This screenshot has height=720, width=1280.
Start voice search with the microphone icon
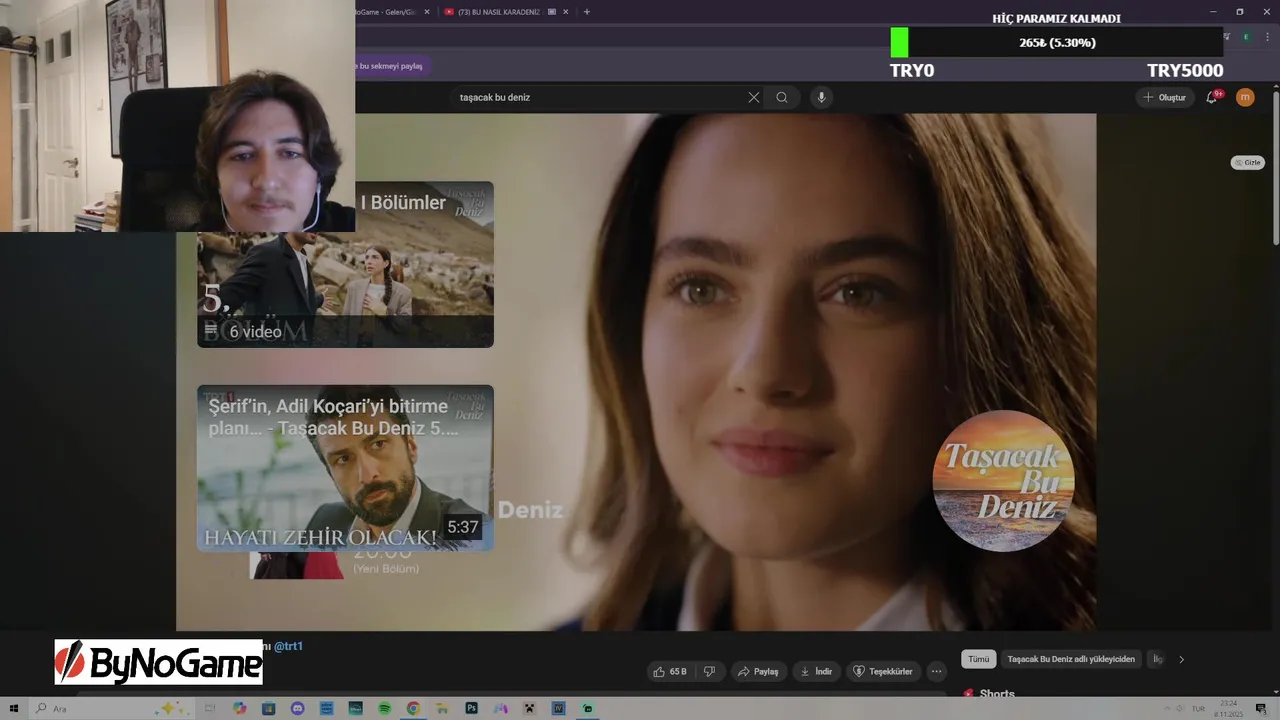821,97
